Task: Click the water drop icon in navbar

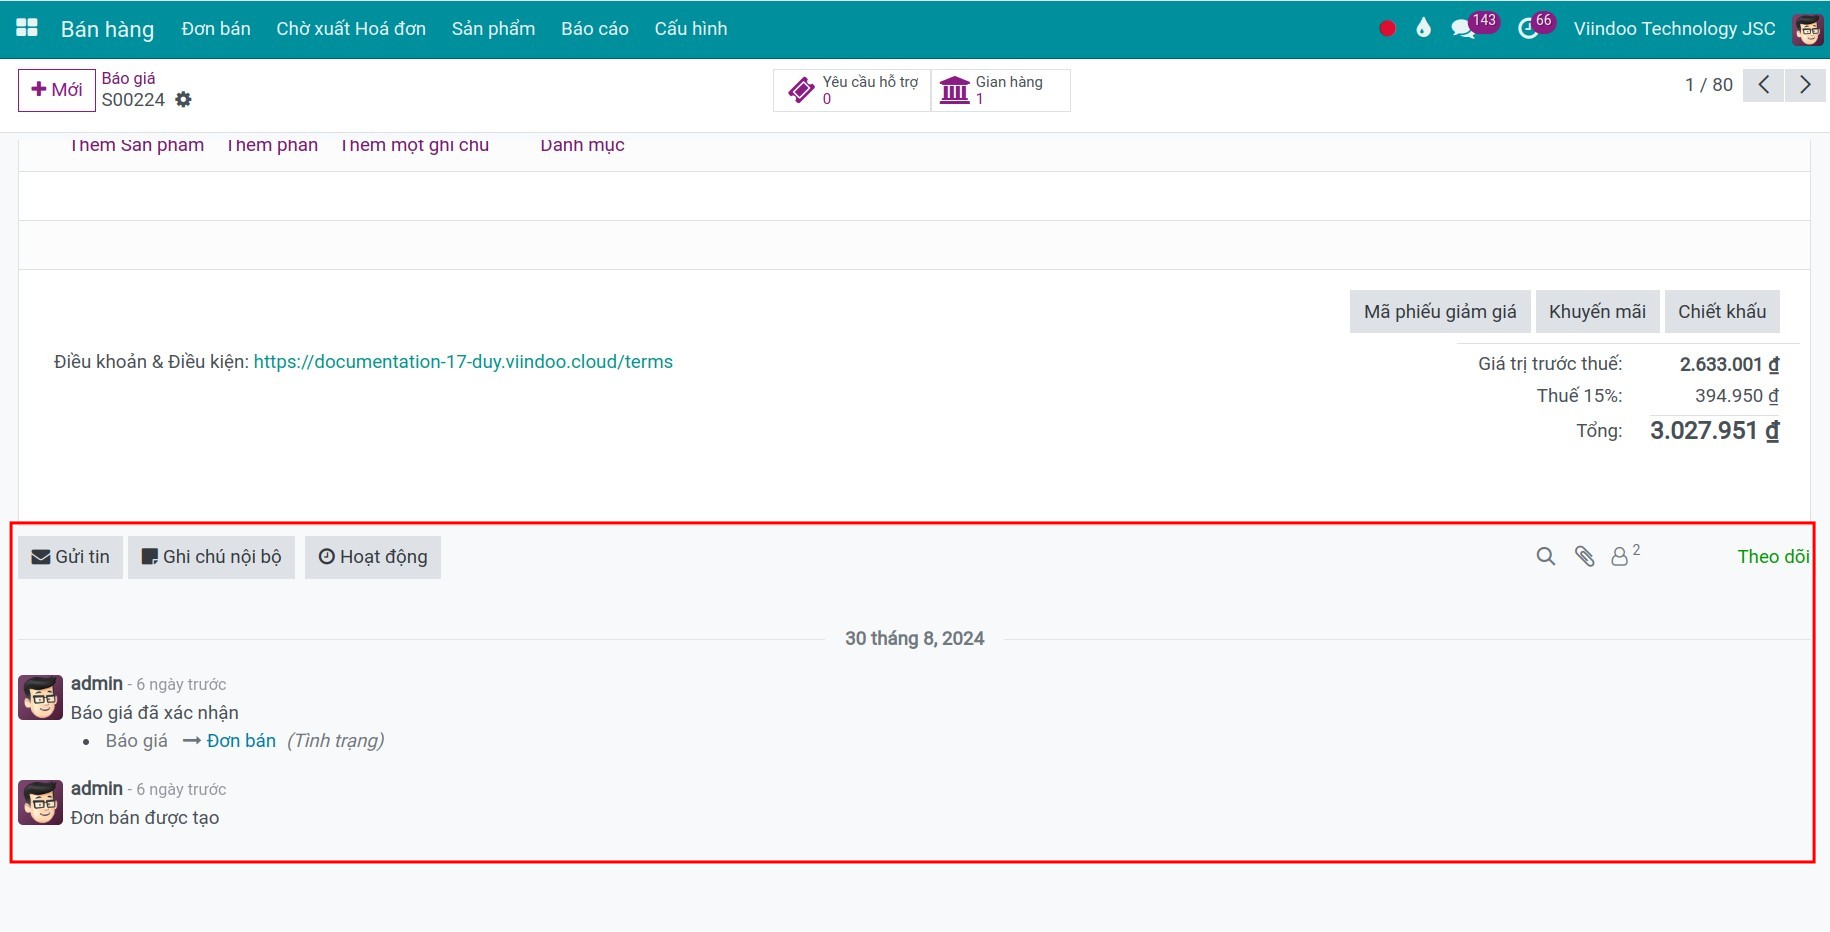Action: point(1423,28)
